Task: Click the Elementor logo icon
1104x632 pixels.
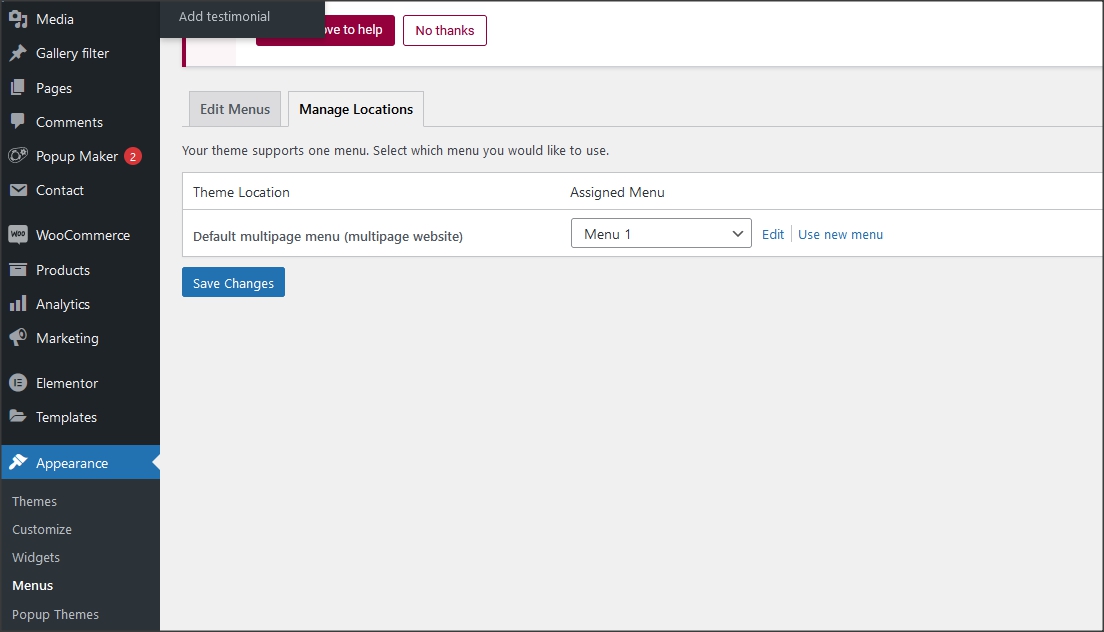Action: 18,383
